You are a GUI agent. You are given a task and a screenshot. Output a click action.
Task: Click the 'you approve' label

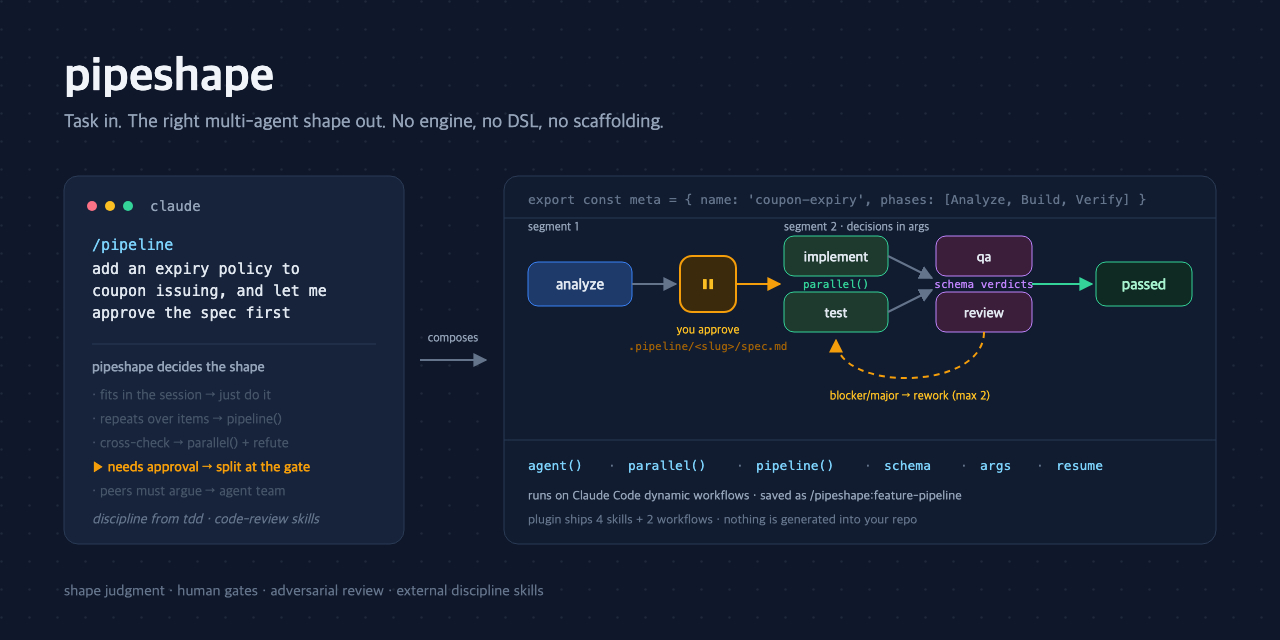coord(708,330)
